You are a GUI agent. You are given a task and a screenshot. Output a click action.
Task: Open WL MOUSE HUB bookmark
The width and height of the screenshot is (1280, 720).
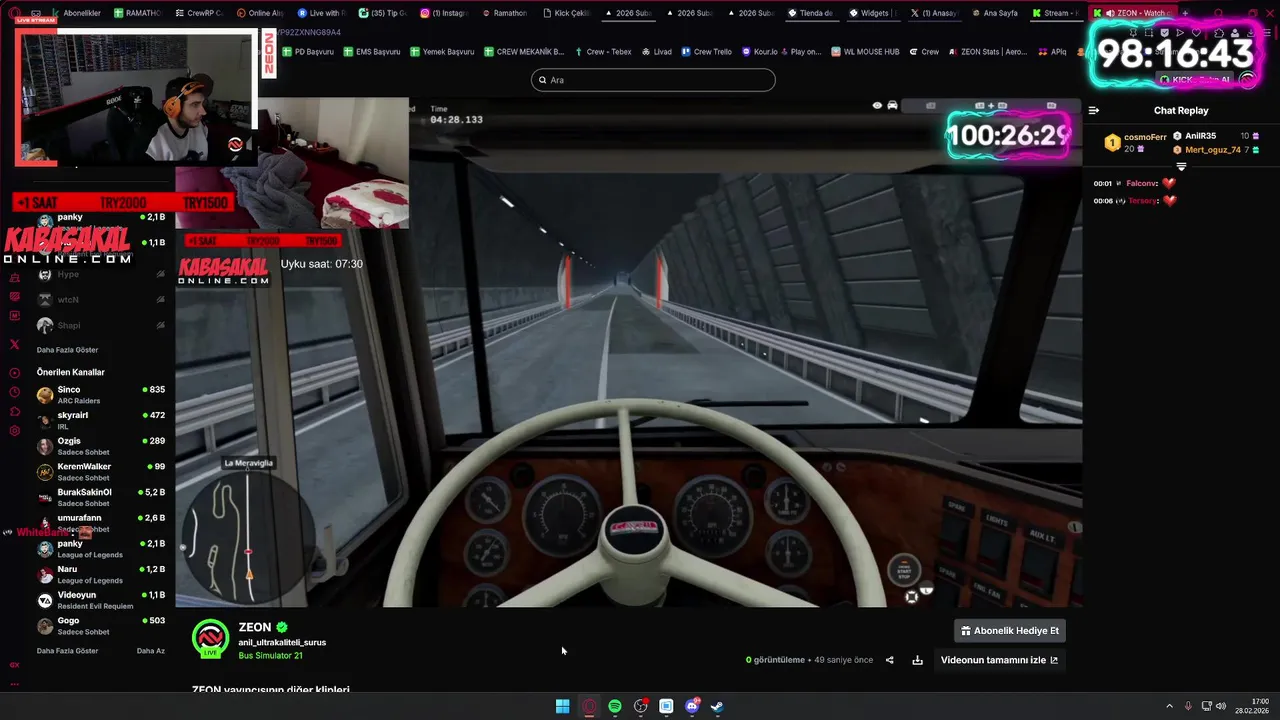(x=865, y=52)
